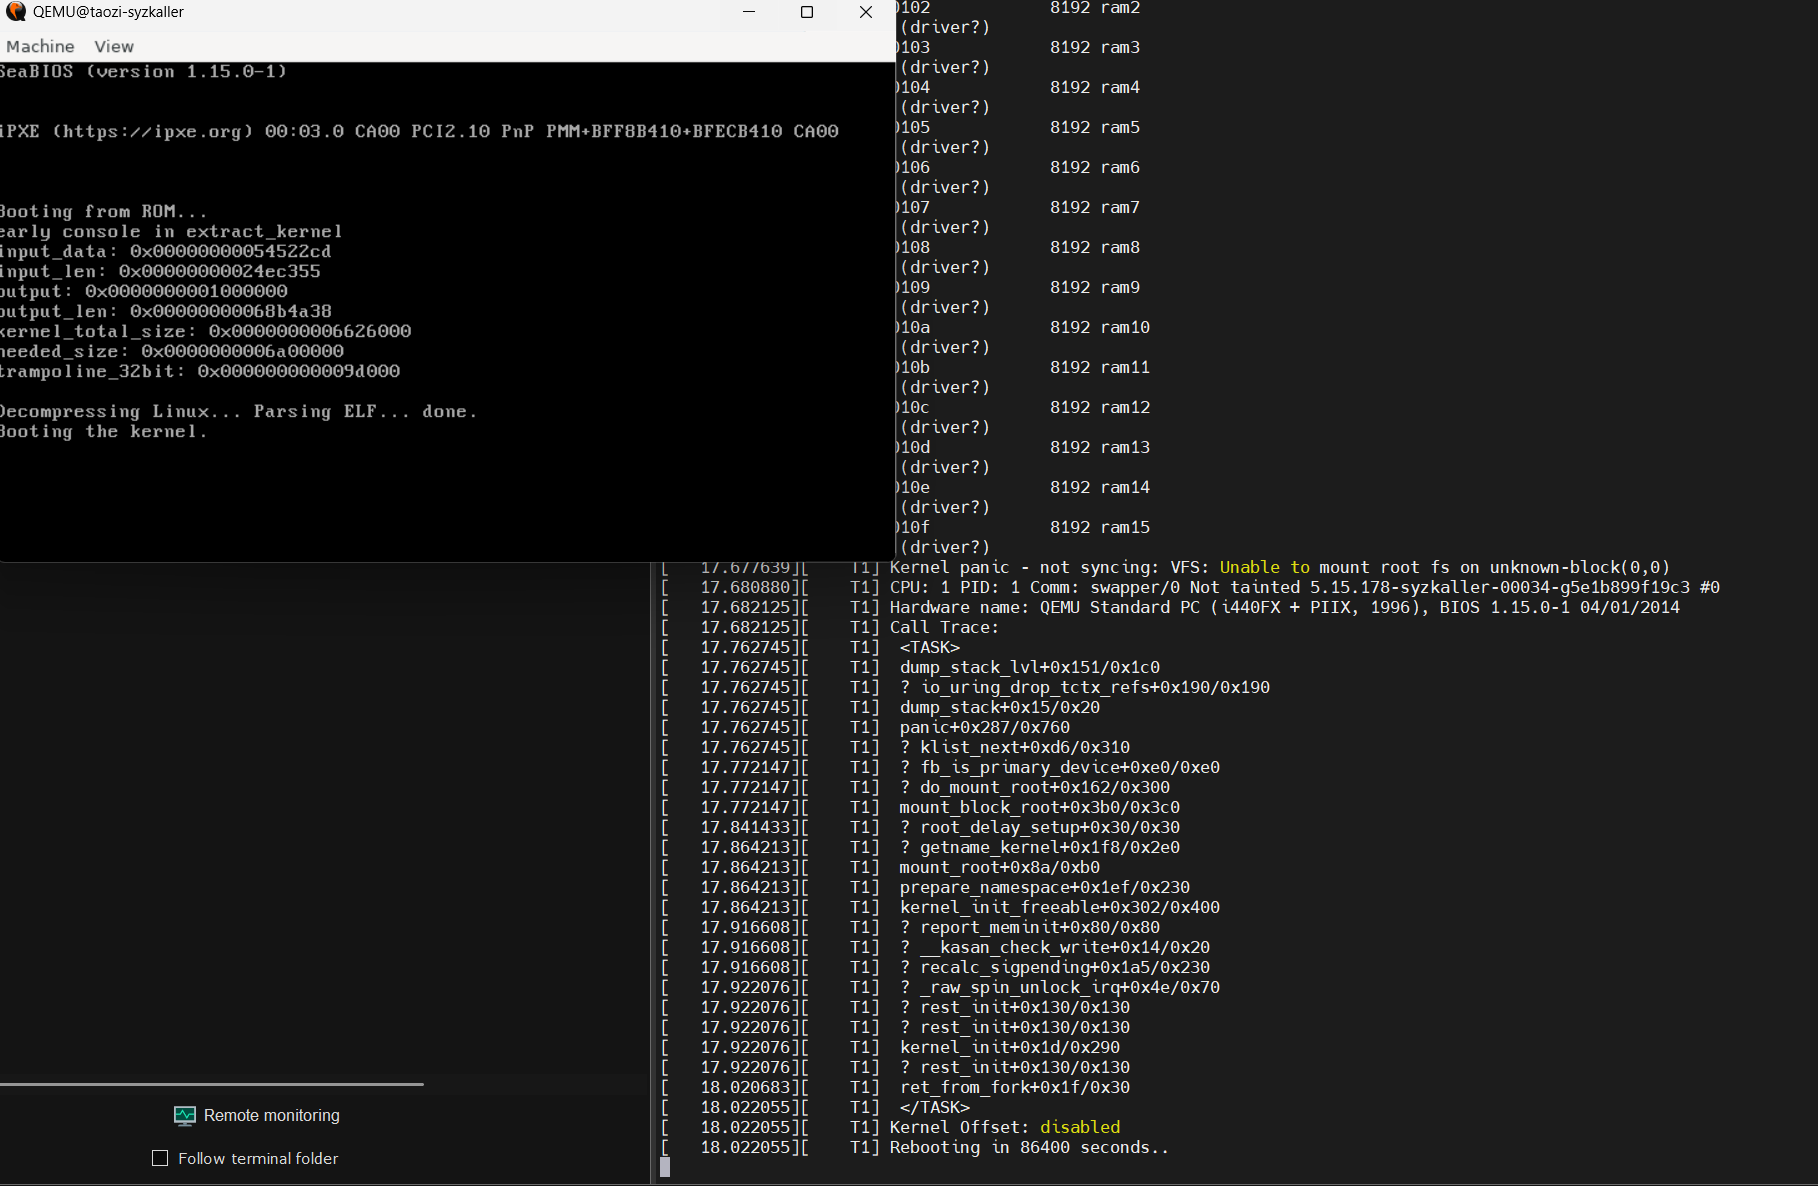Click the 'CPU: 1 PID: 1 Comm: swapper/0' line
This screenshot has height=1186, width=1818.
click(x=1305, y=587)
